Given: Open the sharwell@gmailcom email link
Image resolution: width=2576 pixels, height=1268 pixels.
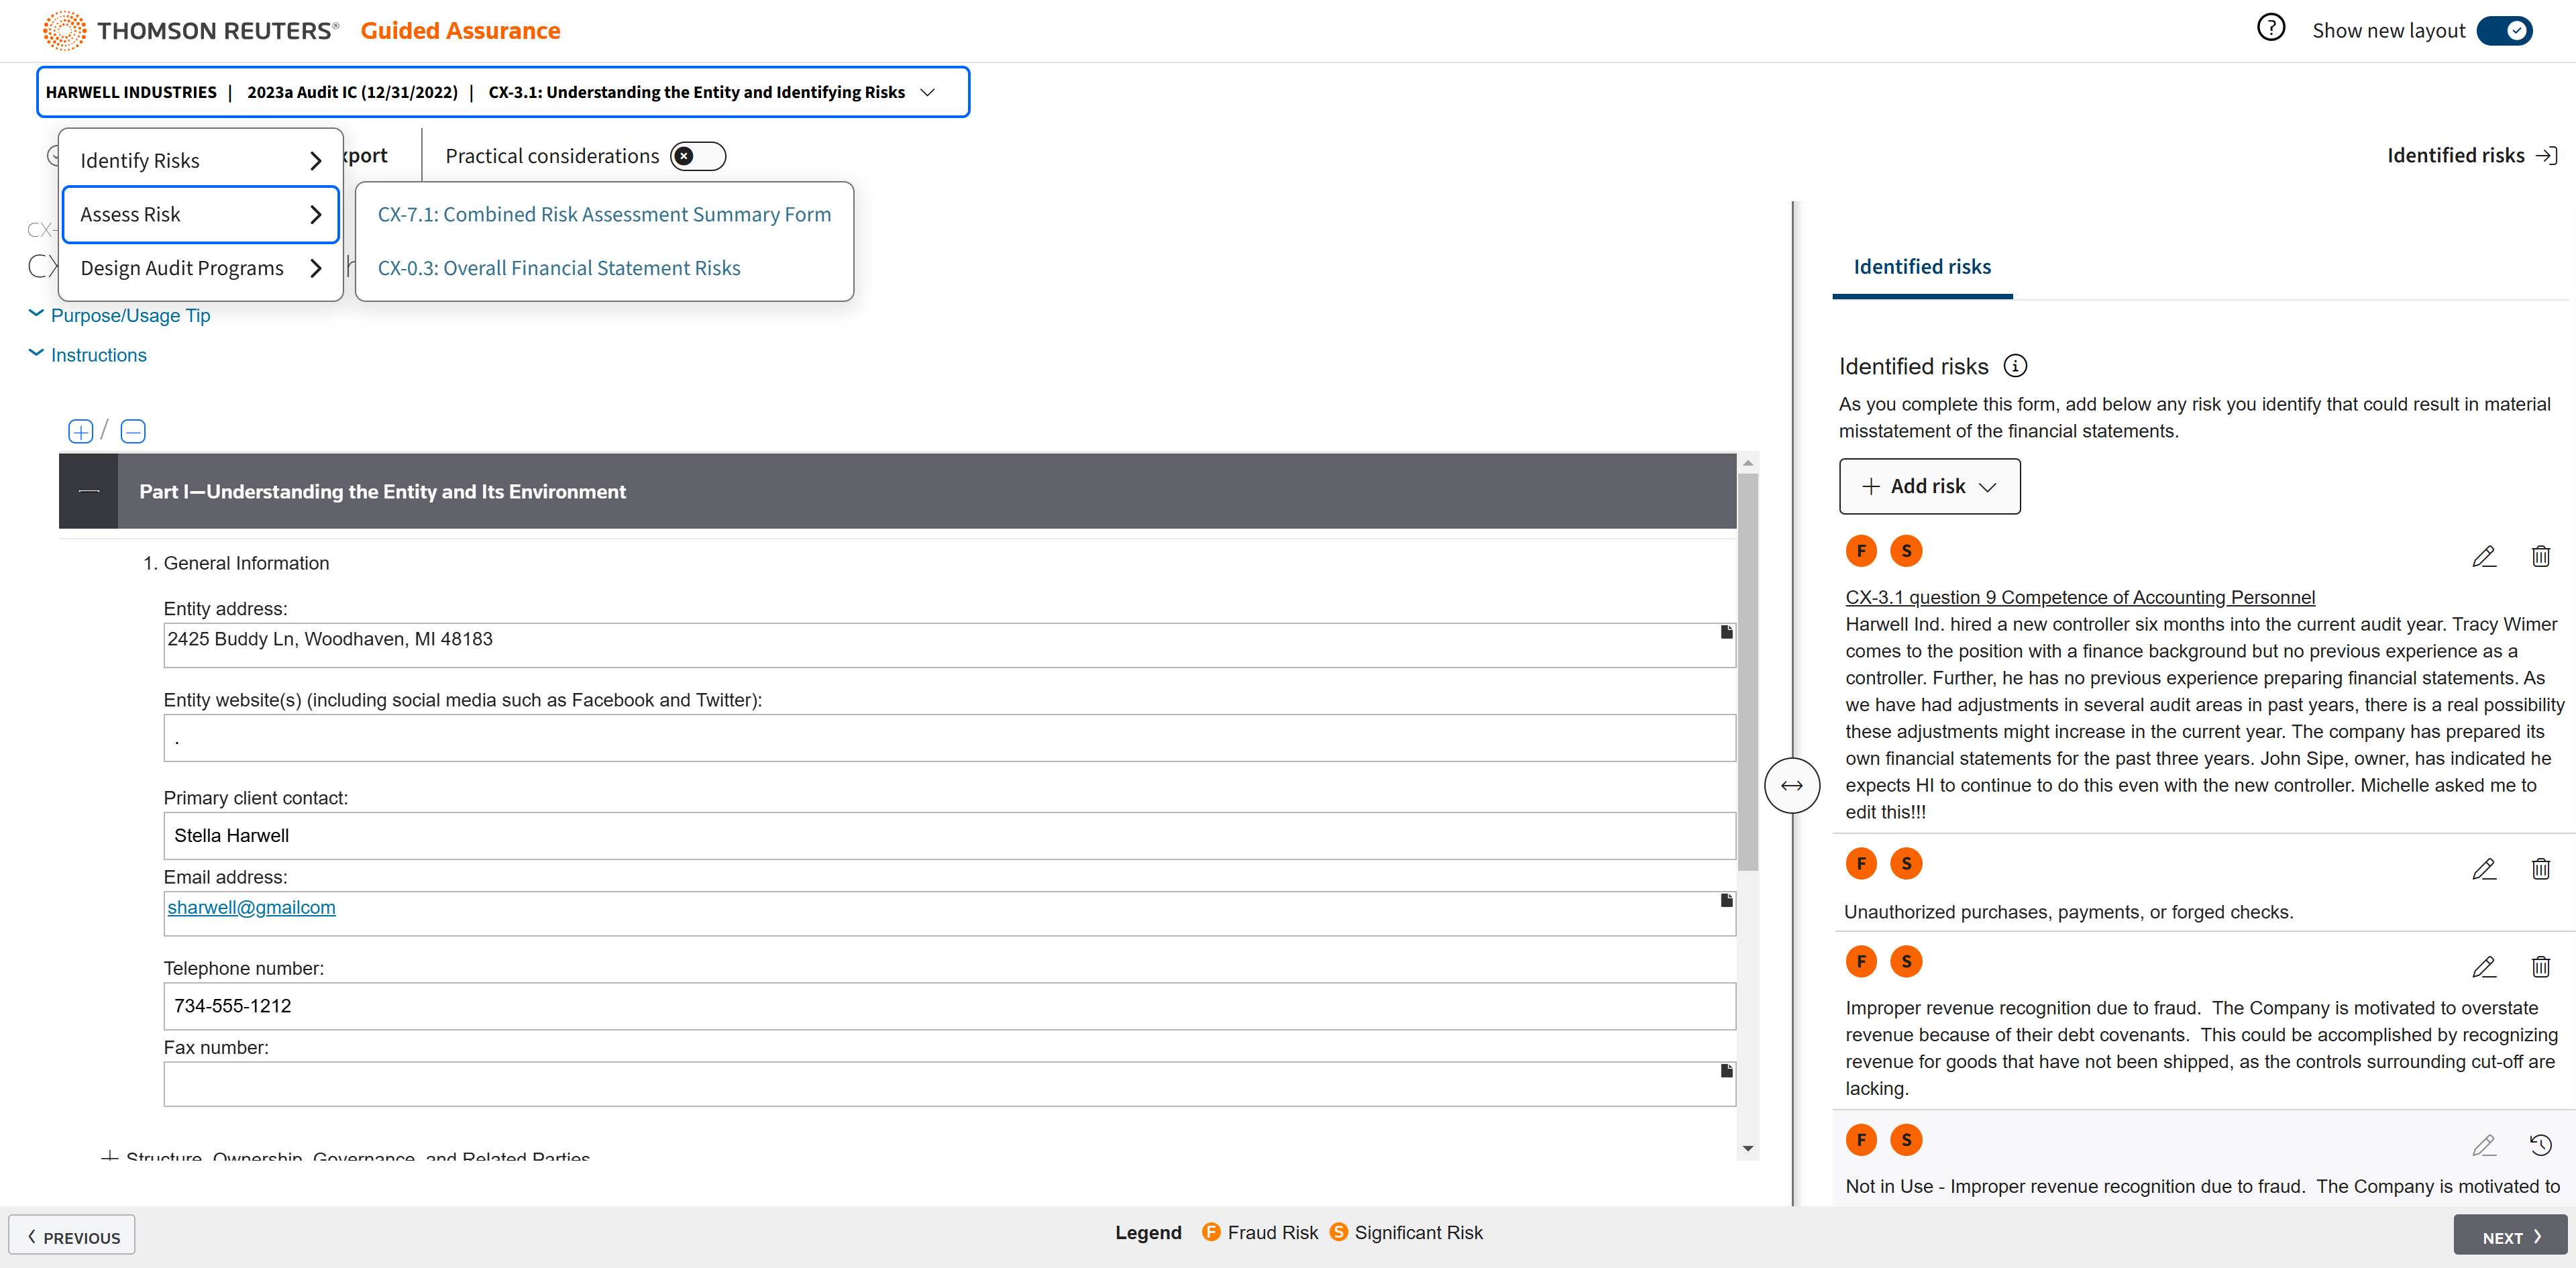Looking at the screenshot, I should point(251,907).
